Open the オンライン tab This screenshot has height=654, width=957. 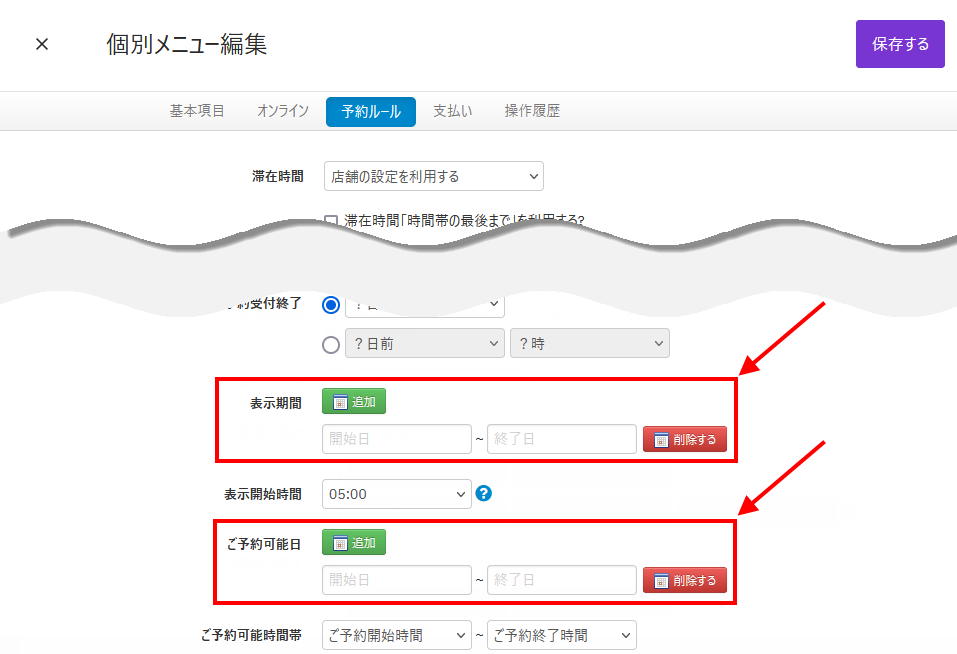283,111
